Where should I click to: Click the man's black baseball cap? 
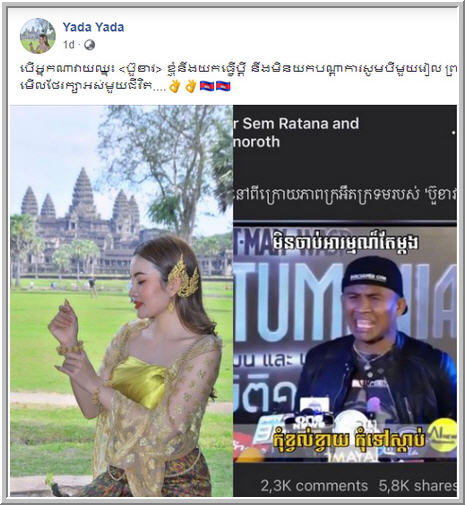click(x=375, y=279)
